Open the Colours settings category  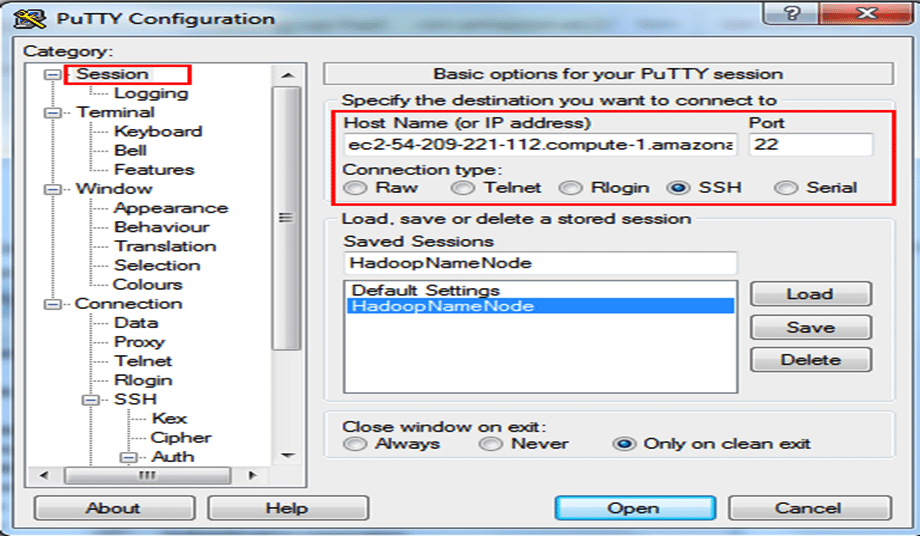[x=147, y=284]
